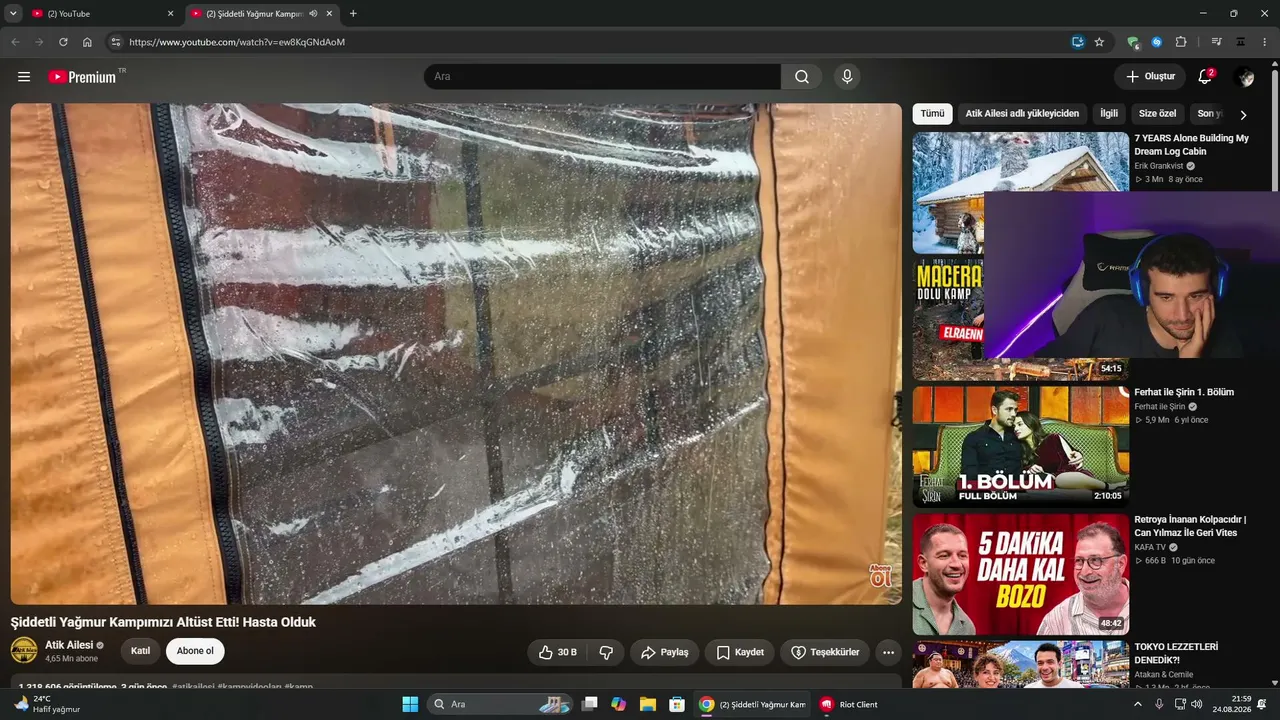The width and height of the screenshot is (1280, 720).
Task: Join the channel with Katıl
Action: coord(141,651)
